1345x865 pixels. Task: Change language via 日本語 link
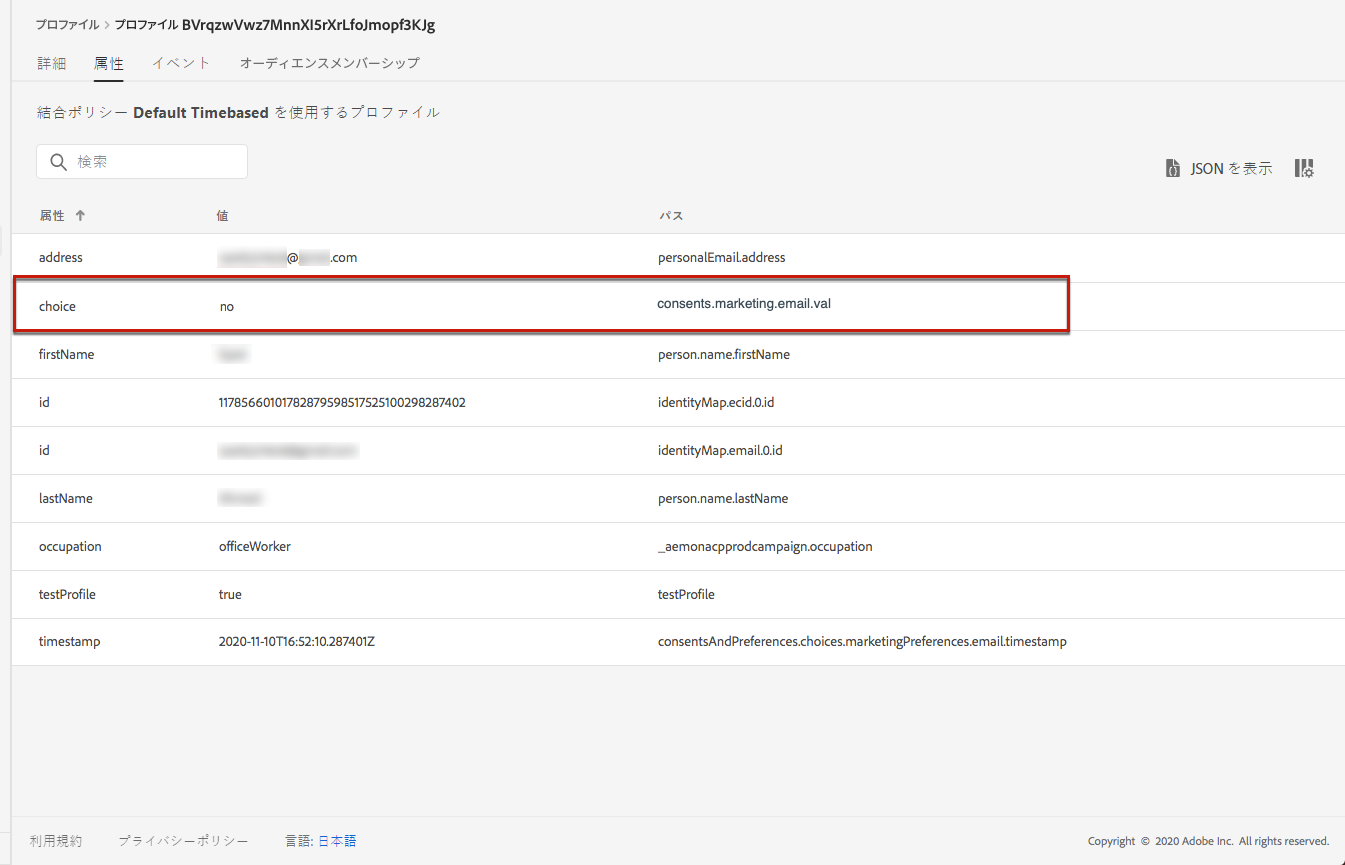337,841
